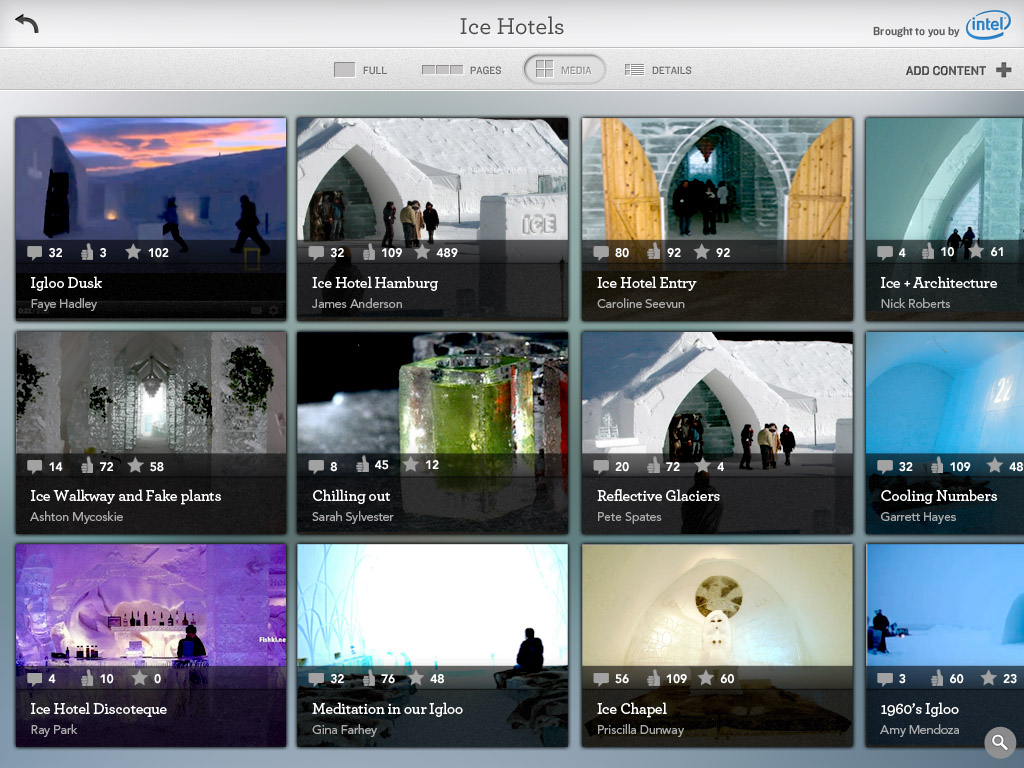Click author name Gina Farhey
Screen dimensions: 1024x768
[x=344, y=729]
